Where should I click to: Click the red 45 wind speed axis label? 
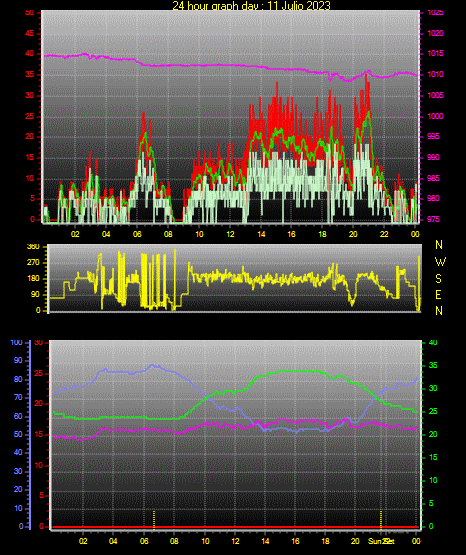pyautogui.click(x=30, y=34)
